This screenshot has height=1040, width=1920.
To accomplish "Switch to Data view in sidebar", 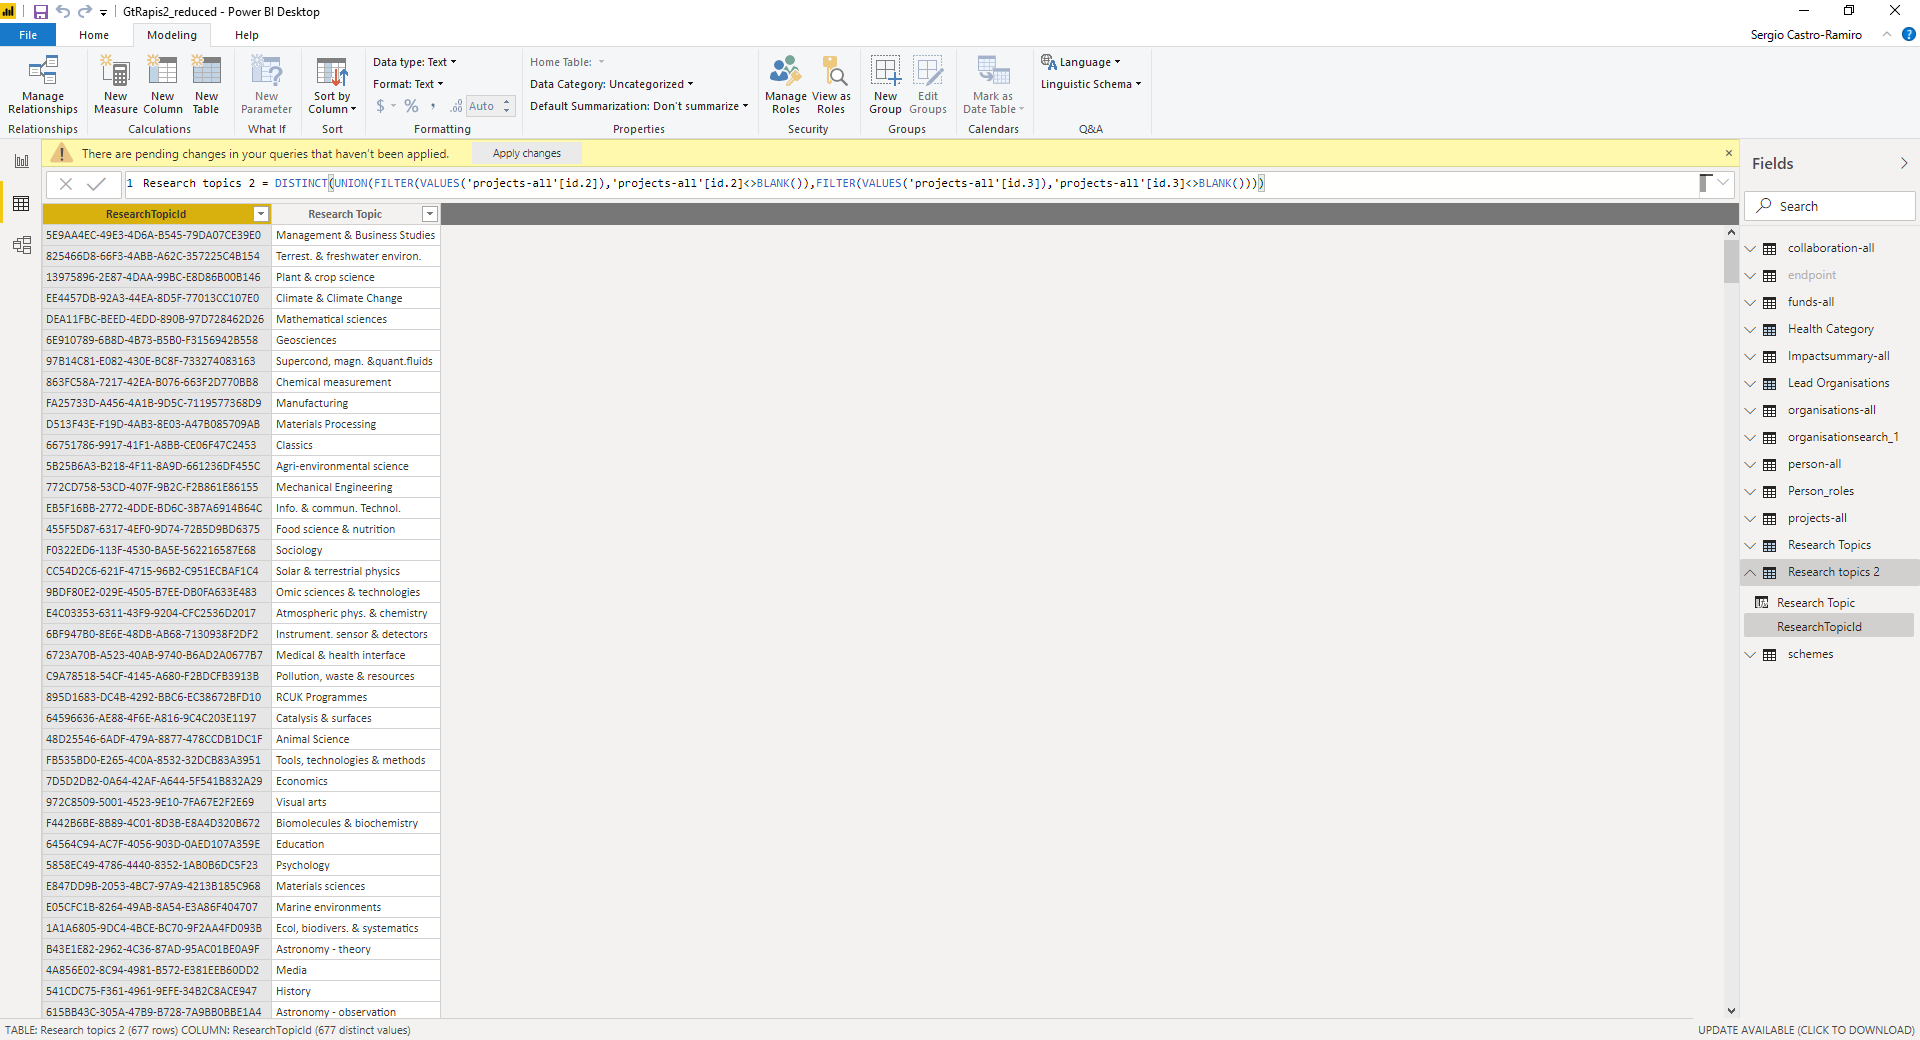I will coord(21,203).
